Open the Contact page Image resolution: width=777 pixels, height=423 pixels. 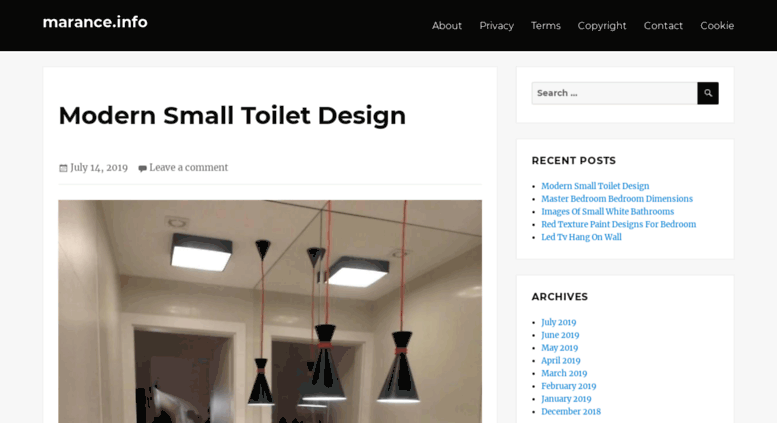pos(663,26)
